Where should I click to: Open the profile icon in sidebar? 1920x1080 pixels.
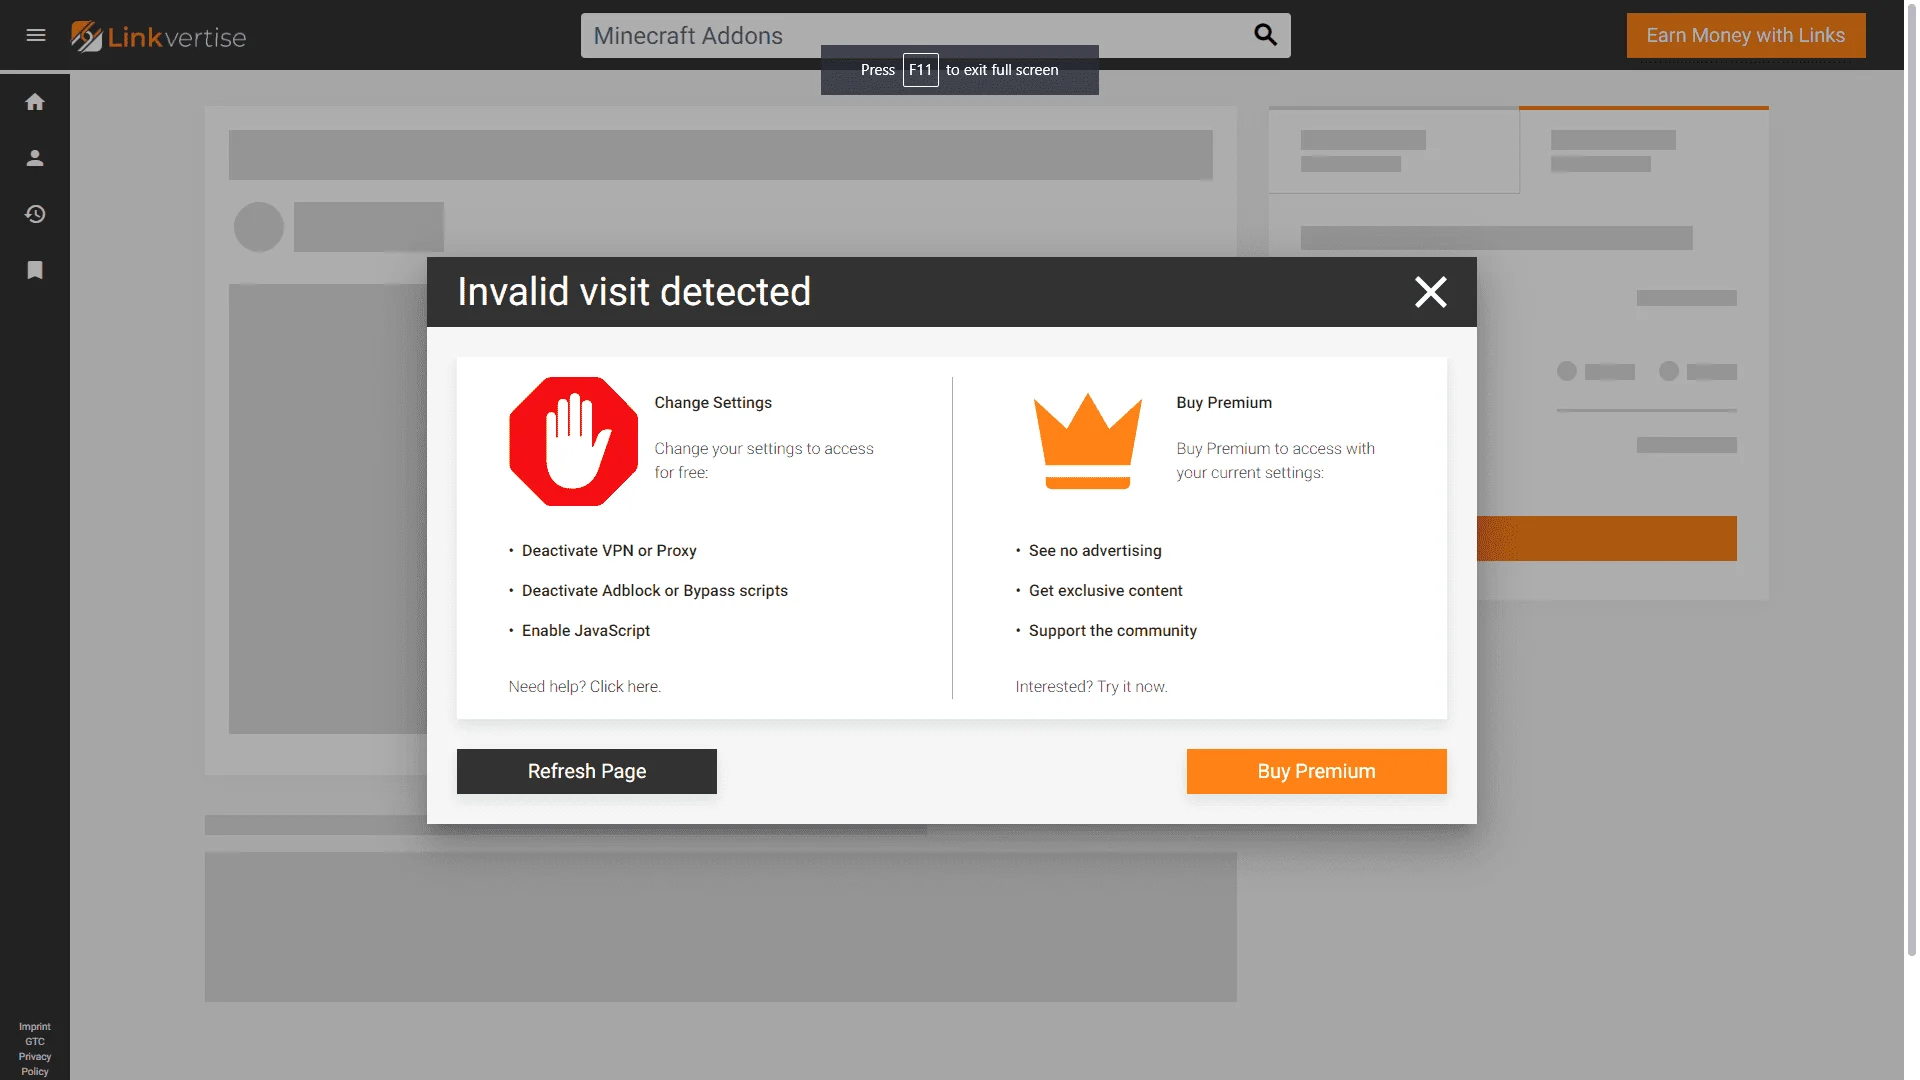pos(35,158)
